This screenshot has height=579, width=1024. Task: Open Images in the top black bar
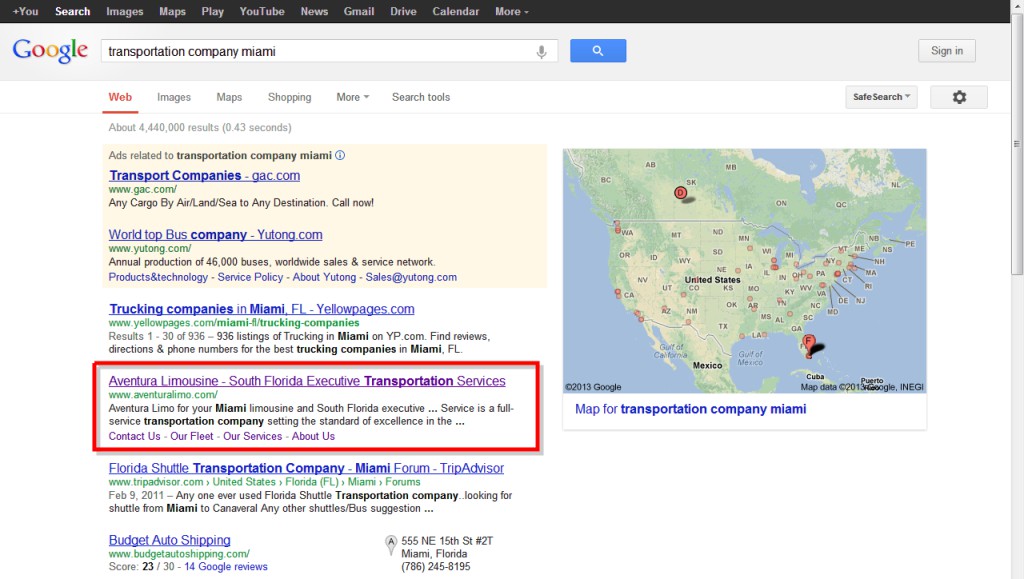(125, 11)
